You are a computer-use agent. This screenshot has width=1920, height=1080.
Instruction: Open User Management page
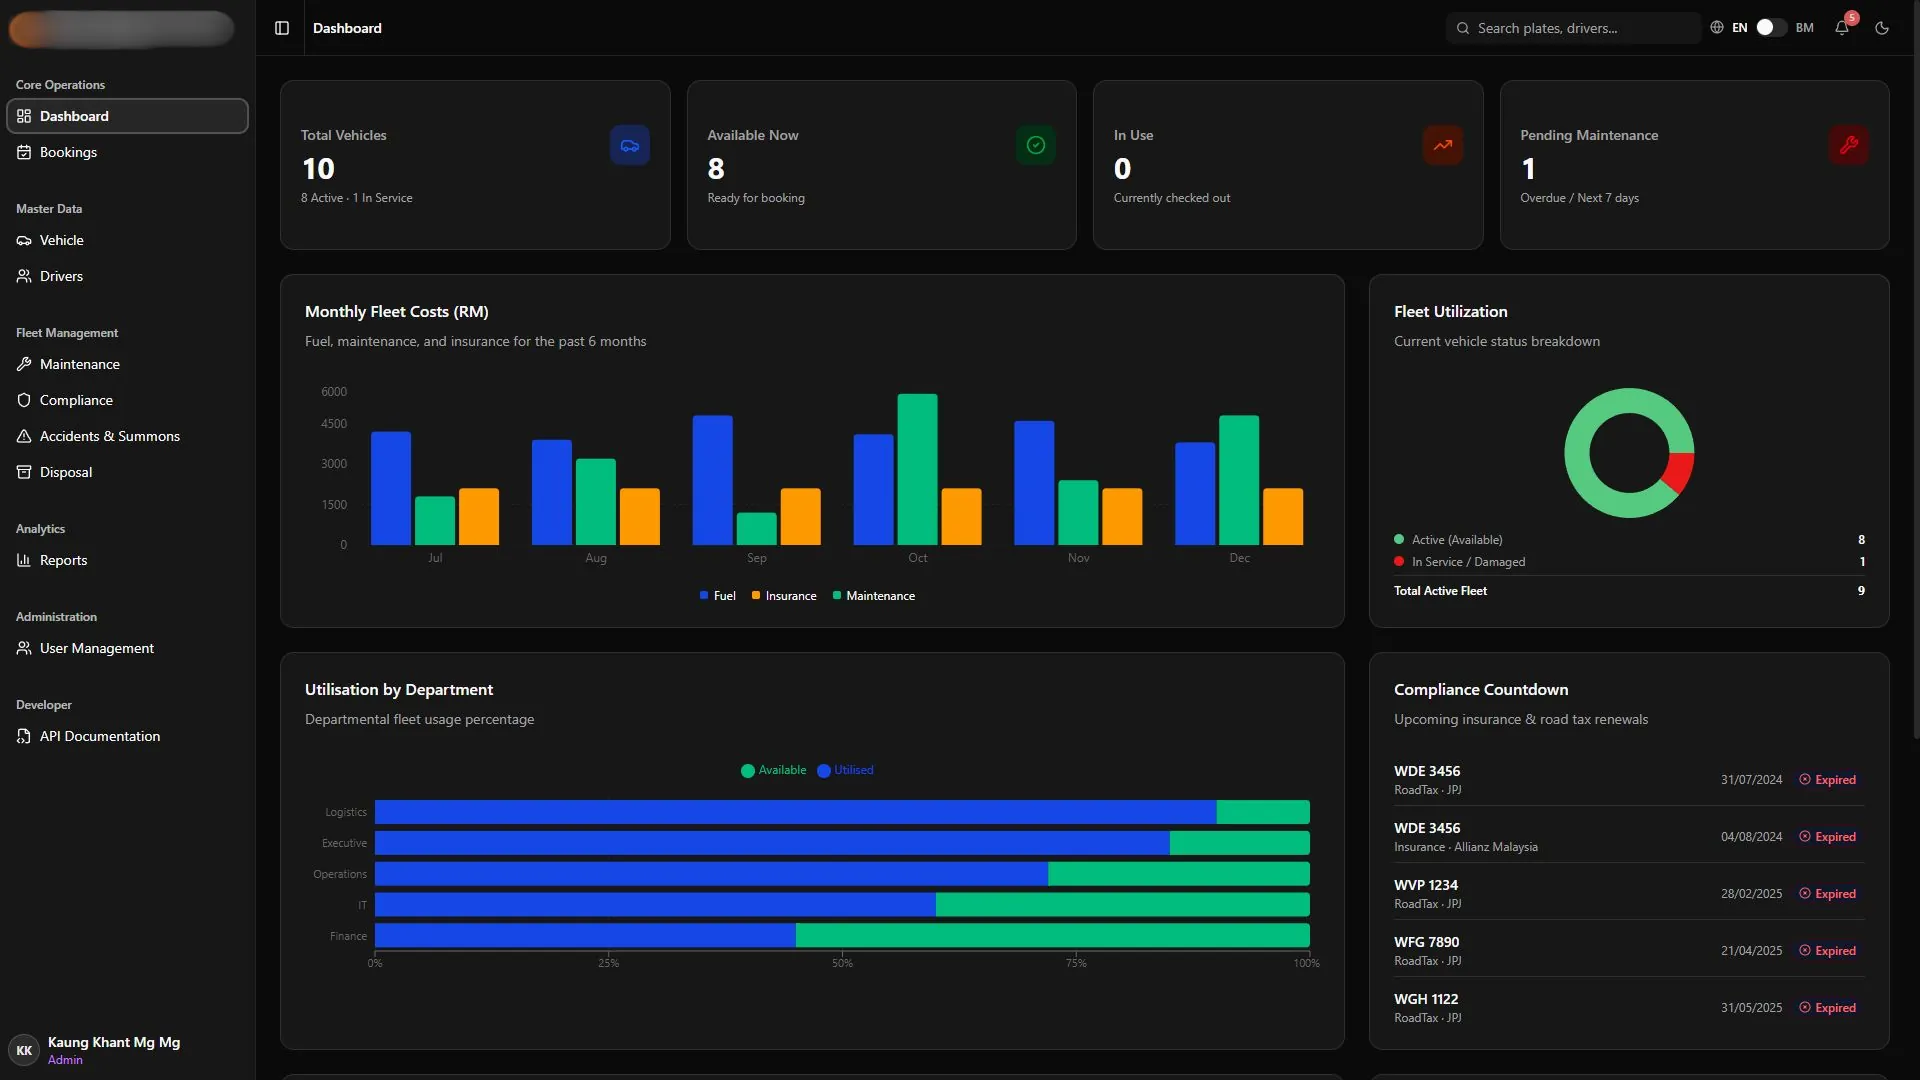point(127,648)
